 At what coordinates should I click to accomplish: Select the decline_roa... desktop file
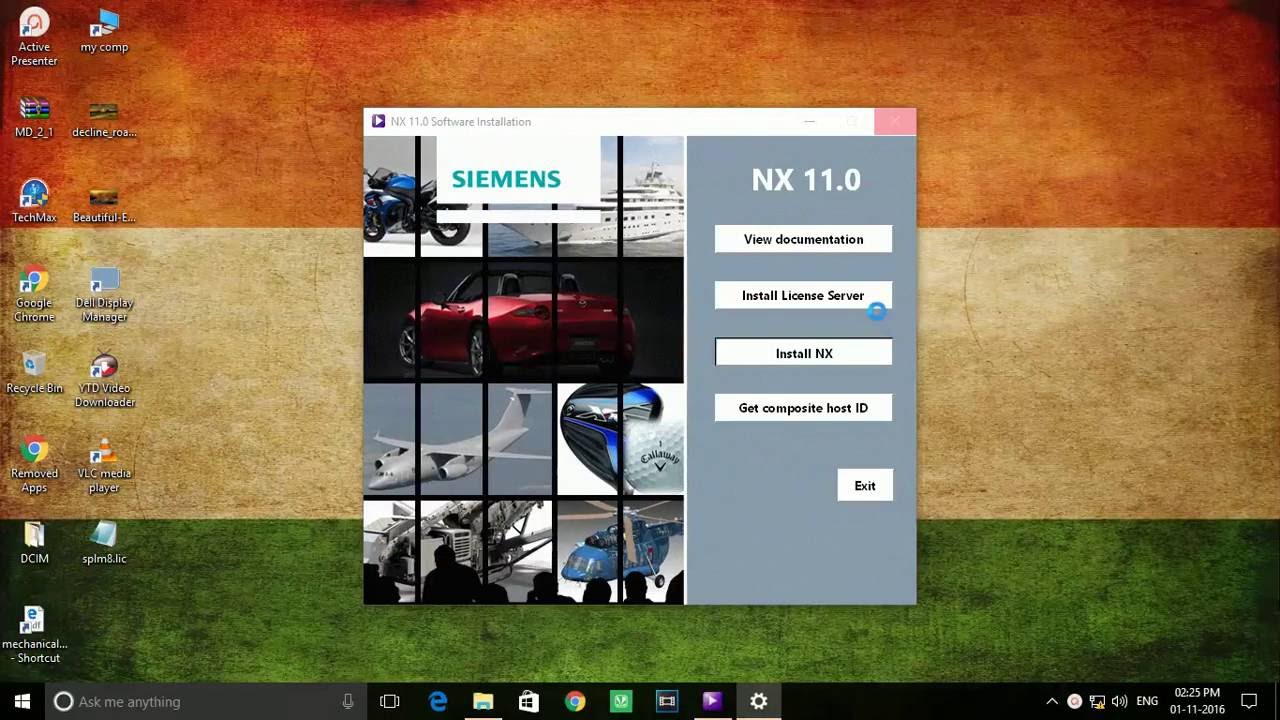[x=104, y=117]
